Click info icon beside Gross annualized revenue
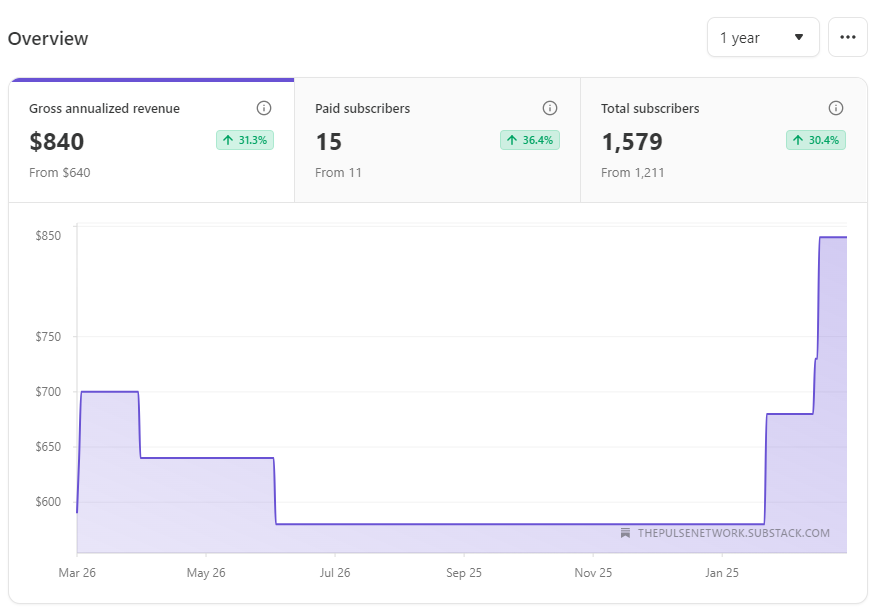This screenshot has height=608, width=874. (264, 108)
